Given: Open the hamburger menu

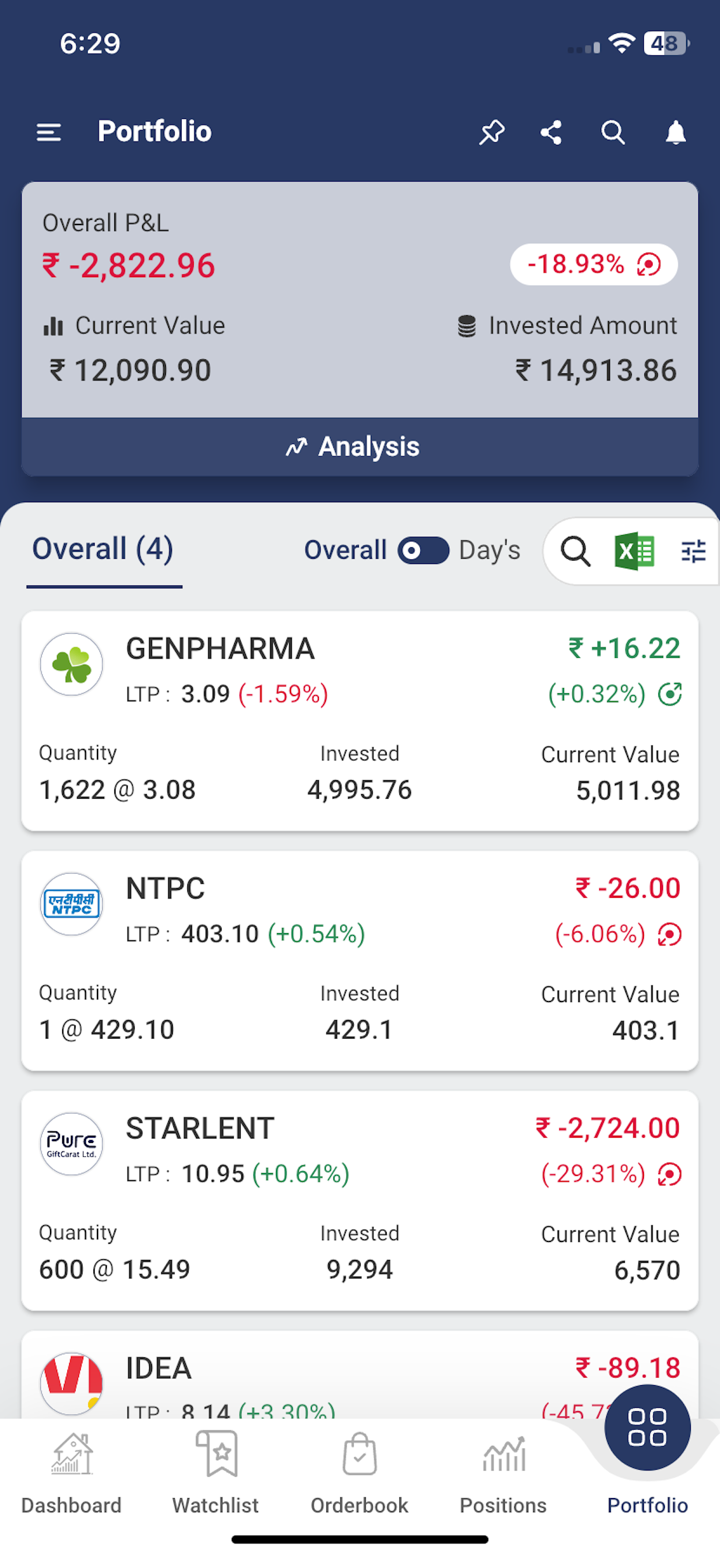Looking at the screenshot, I should tap(49, 132).
